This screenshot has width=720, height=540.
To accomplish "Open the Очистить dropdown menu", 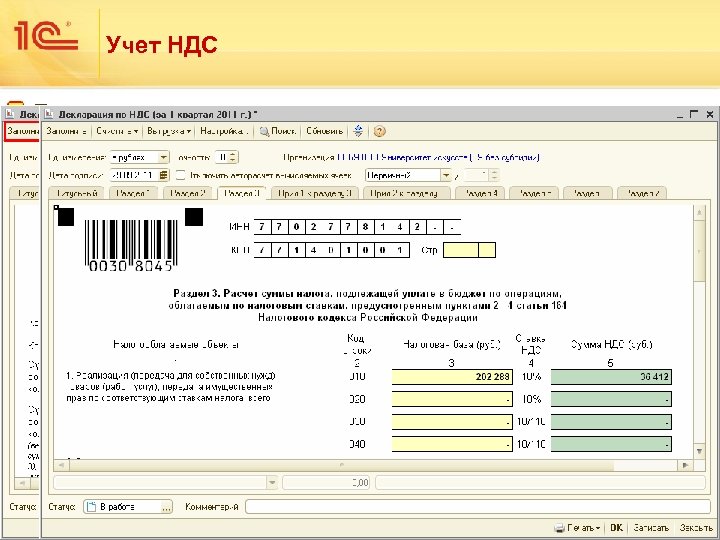I will (x=117, y=131).
